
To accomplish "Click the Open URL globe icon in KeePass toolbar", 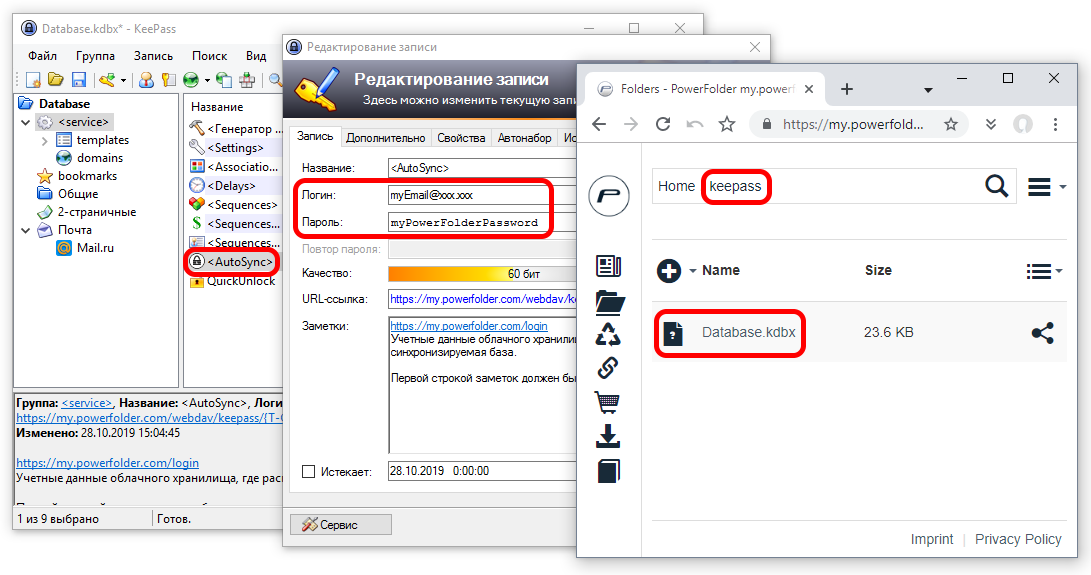I will click(191, 80).
